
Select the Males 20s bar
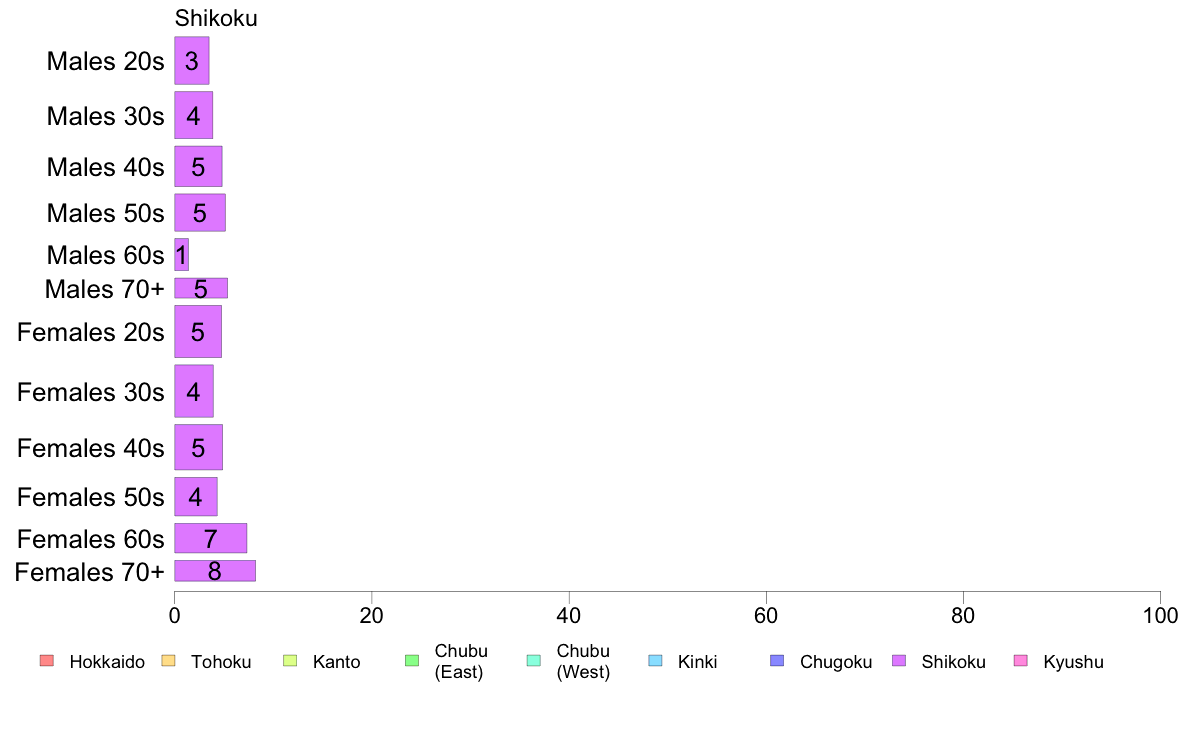click(192, 61)
